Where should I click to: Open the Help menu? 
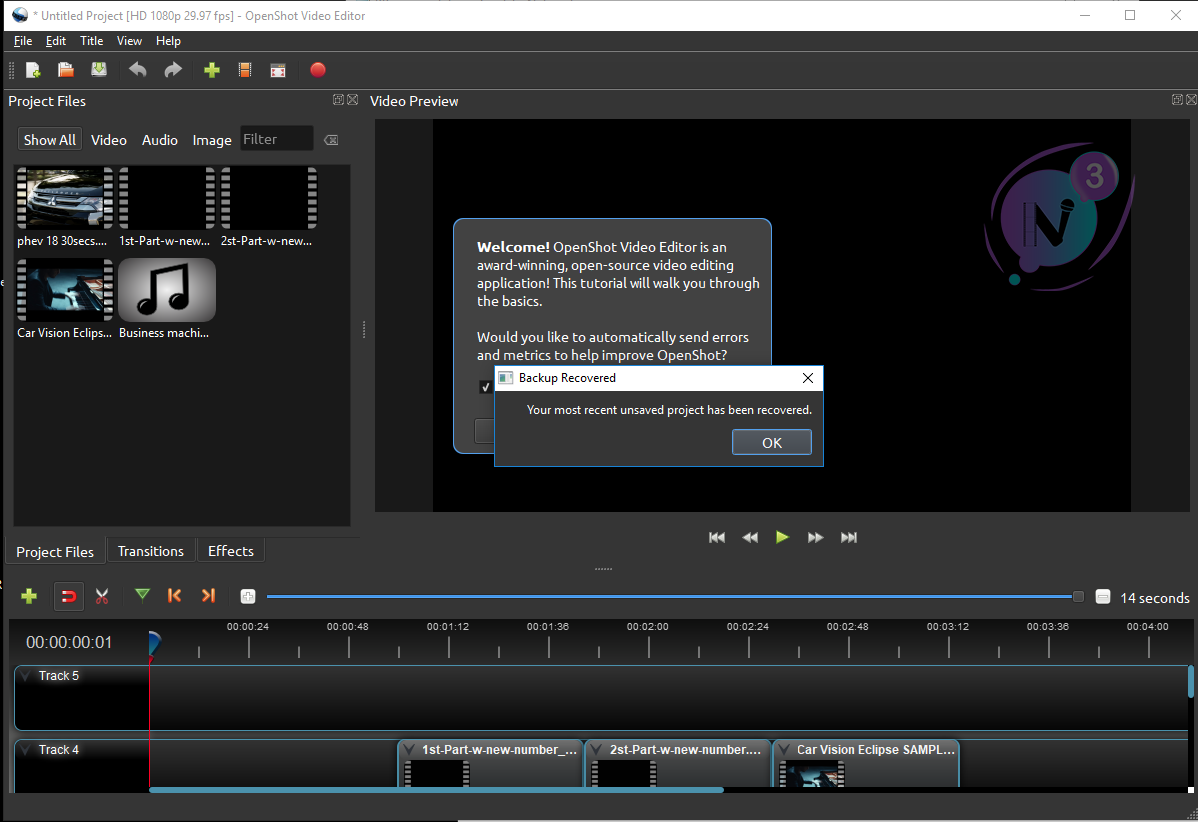coord(168,41)
